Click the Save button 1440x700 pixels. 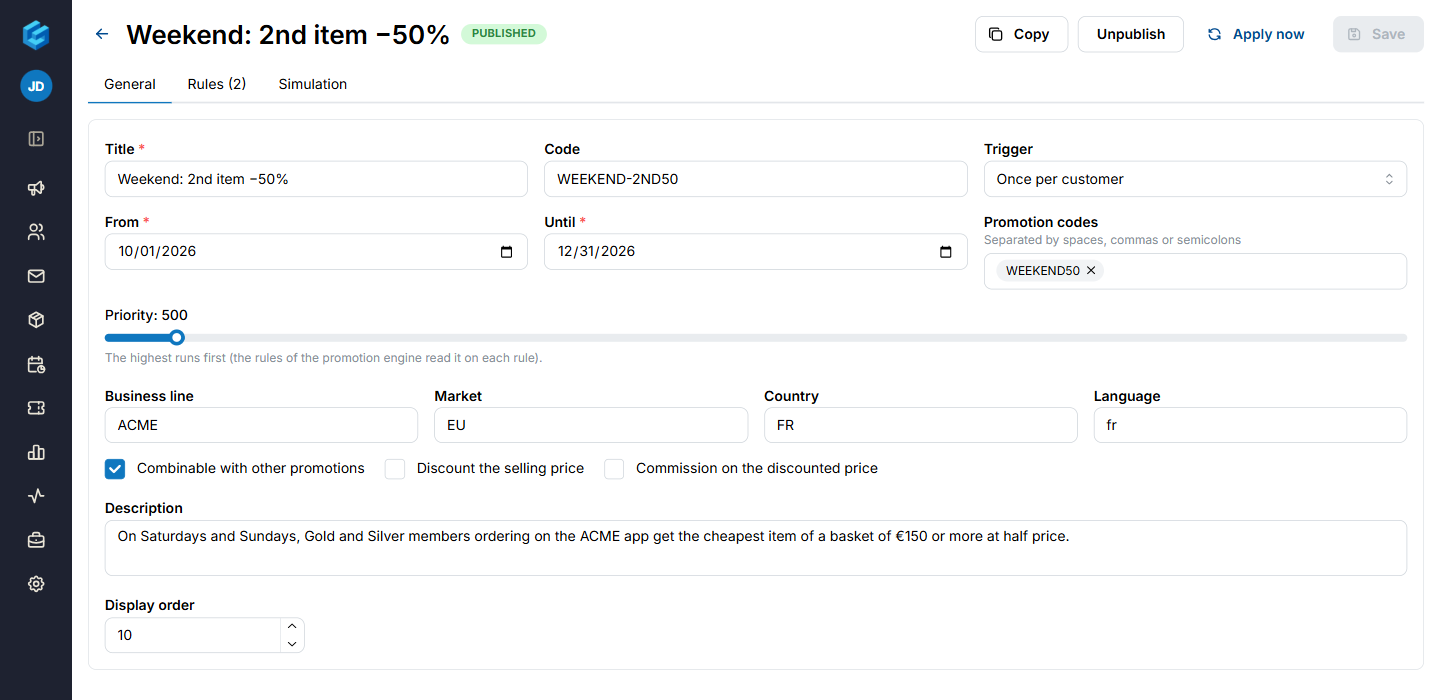[1378, 34]
